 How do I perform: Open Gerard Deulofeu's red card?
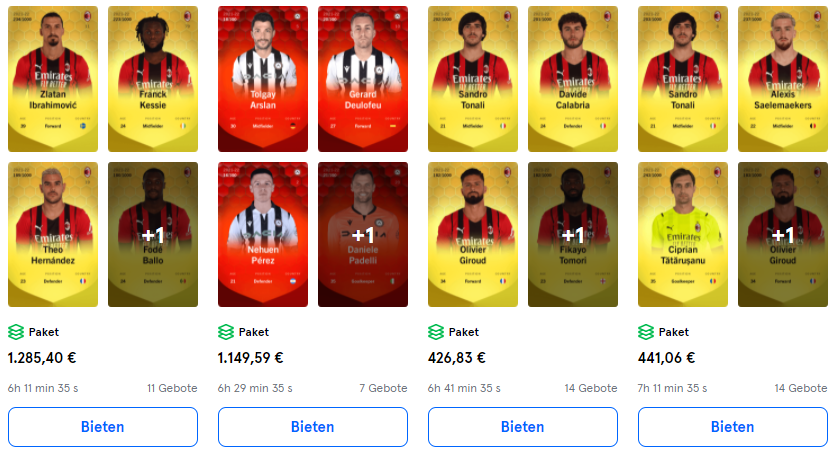pos(363,79)
